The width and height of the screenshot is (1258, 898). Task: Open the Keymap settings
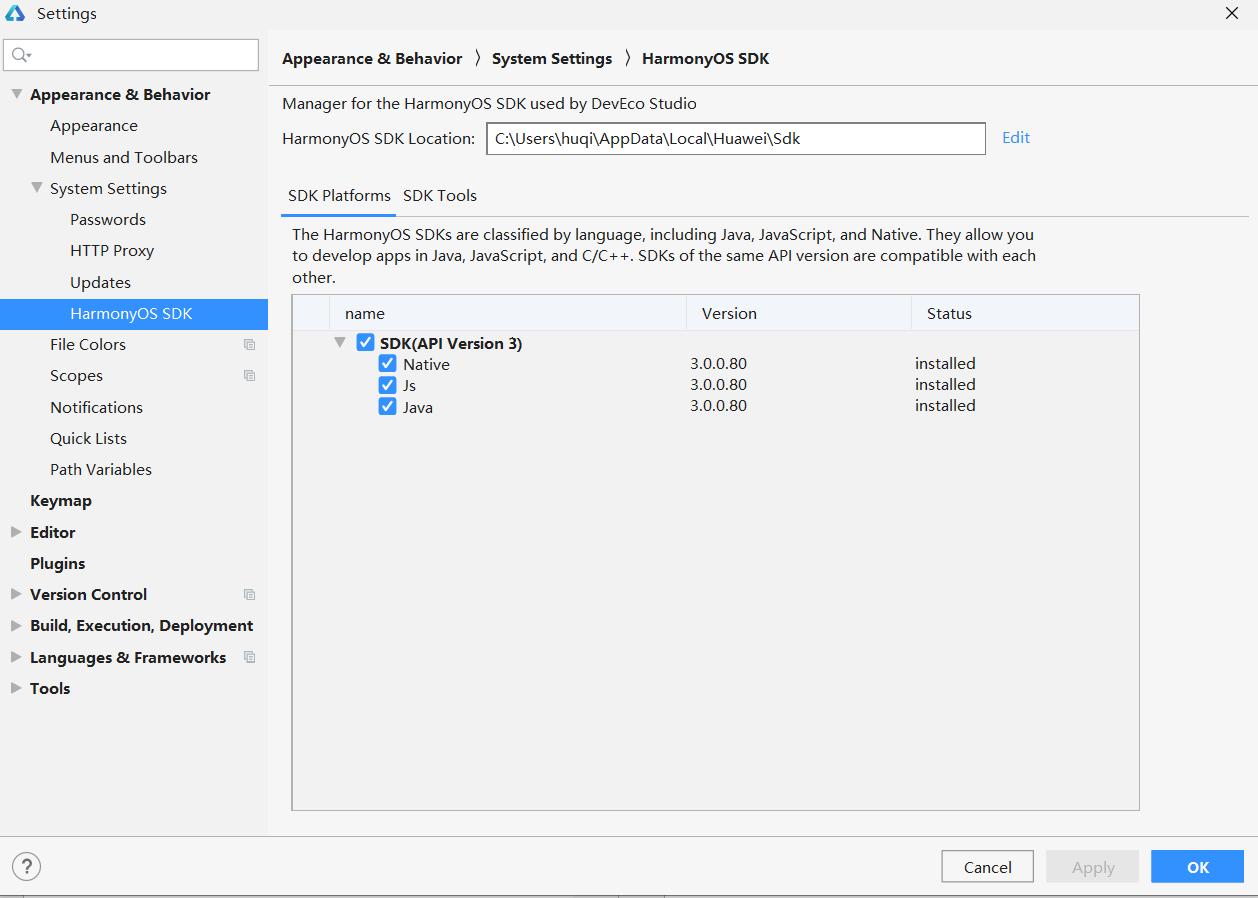coord(61,501)
